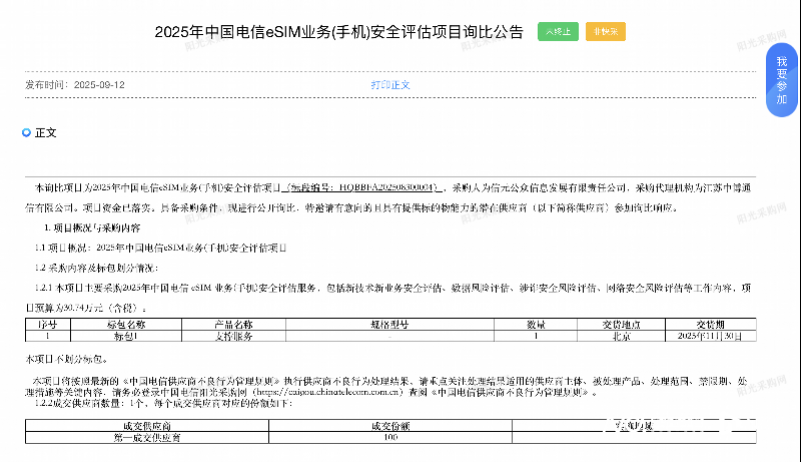This screenshot has width=801, height=462.
Task: Click the announcement title heading
Action: pos(338,33)
